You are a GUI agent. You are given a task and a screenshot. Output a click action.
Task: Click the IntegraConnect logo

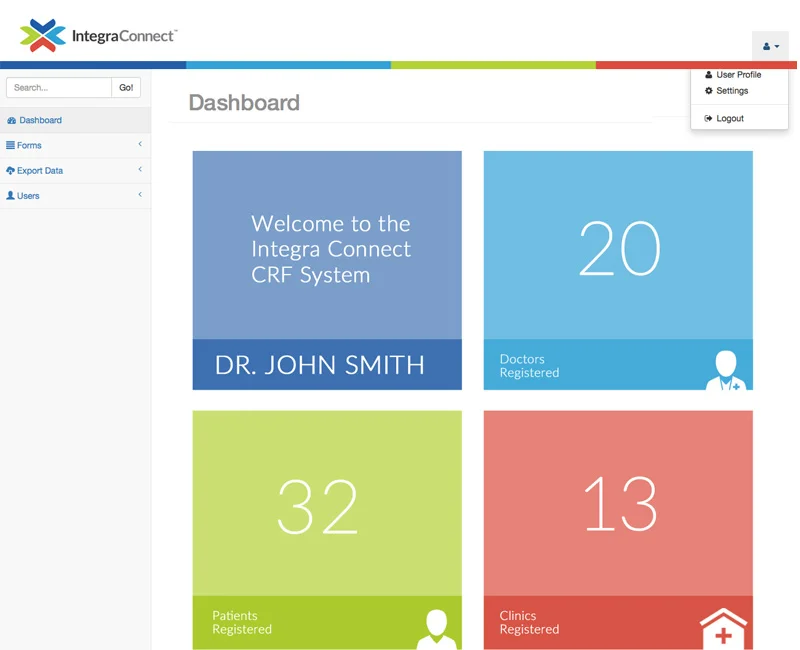[x=98, y=35]
